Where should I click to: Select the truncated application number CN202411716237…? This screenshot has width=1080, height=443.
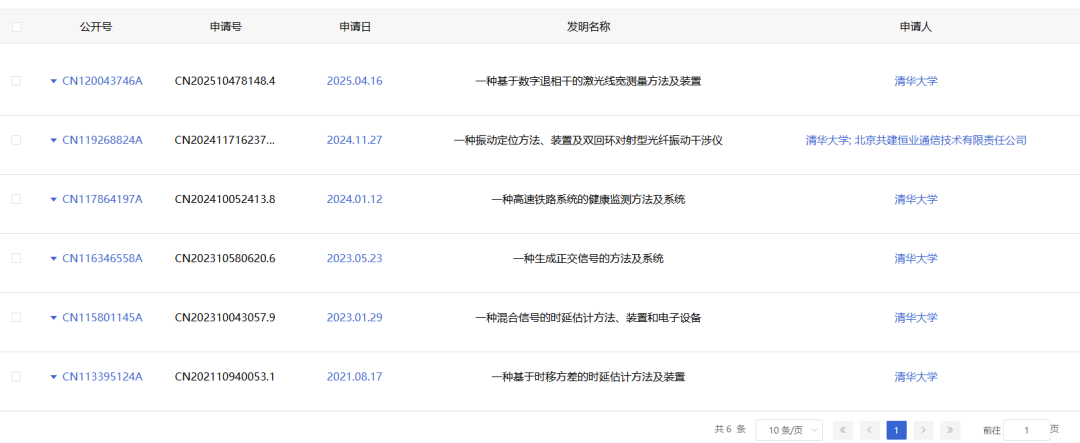pyautogui.click(x=225, y=140)
